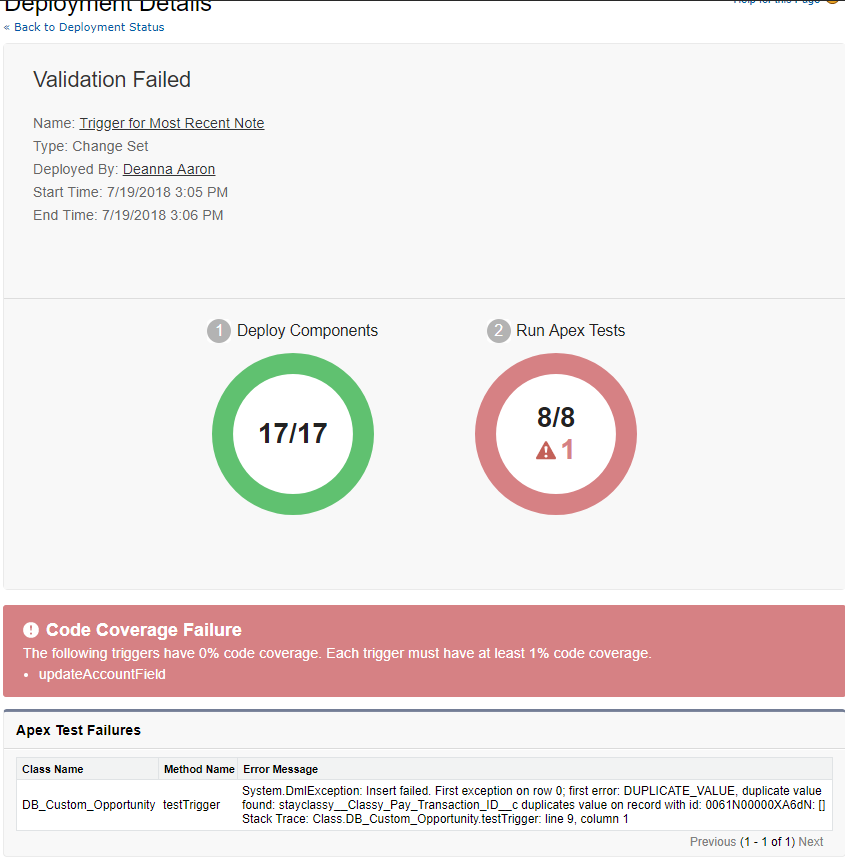Go to Next page of test failures
Screen dimensions: 845x857
[x=811, y=842]
